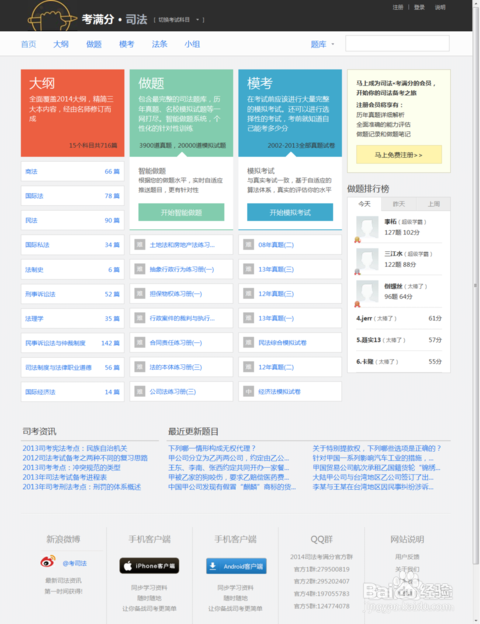The width and height of the screenshot is (480, 624).
Task: Click the search input field
Action: (x=397, y=43)
